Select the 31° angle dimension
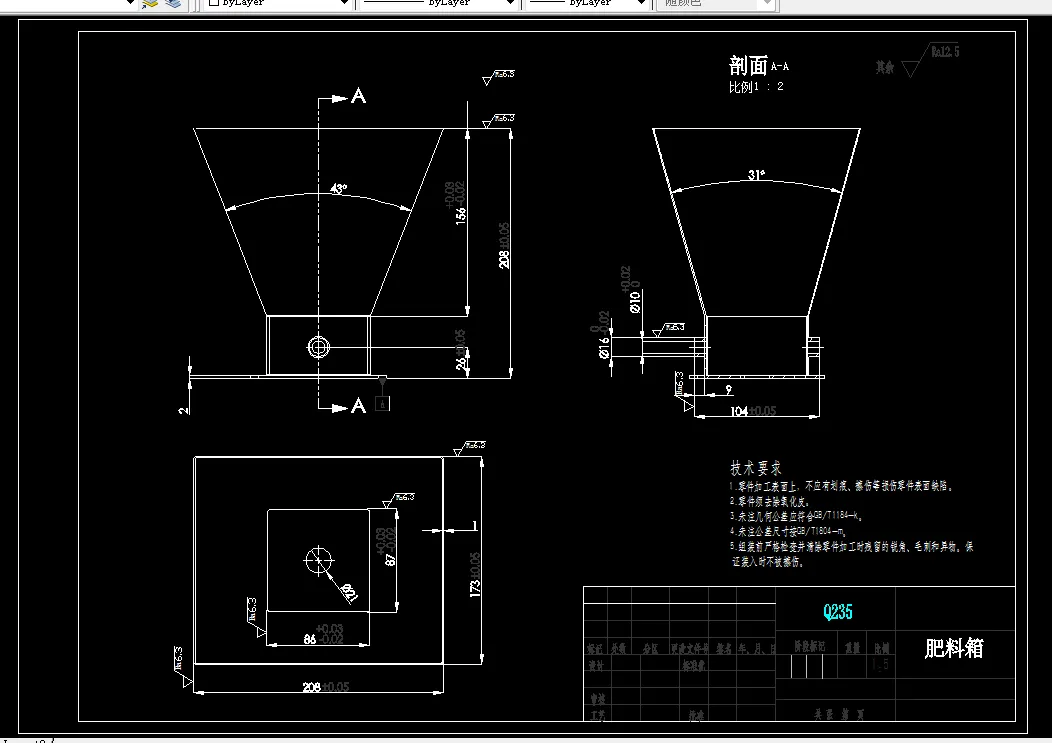The width and height of the screenshot is (1052, 743). coord(756,175)
